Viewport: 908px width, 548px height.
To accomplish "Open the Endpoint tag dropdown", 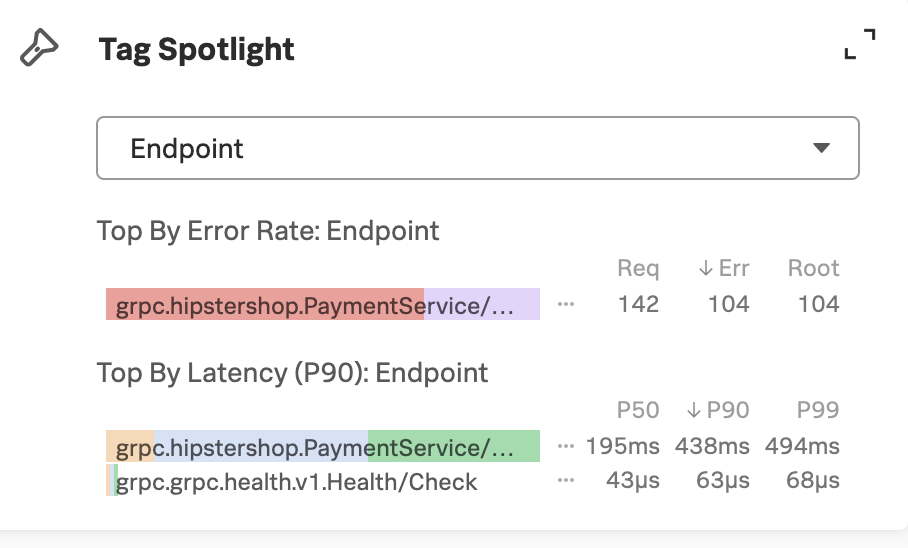I will coord(478,148).
